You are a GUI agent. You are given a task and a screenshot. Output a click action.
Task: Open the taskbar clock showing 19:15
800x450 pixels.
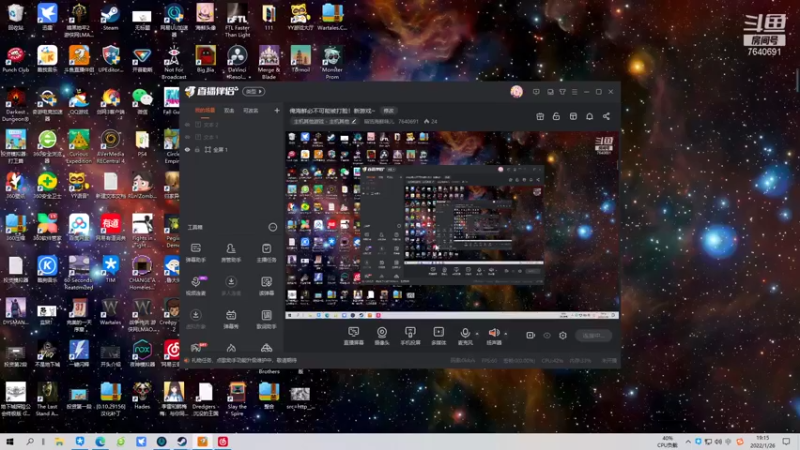[763, 442]
